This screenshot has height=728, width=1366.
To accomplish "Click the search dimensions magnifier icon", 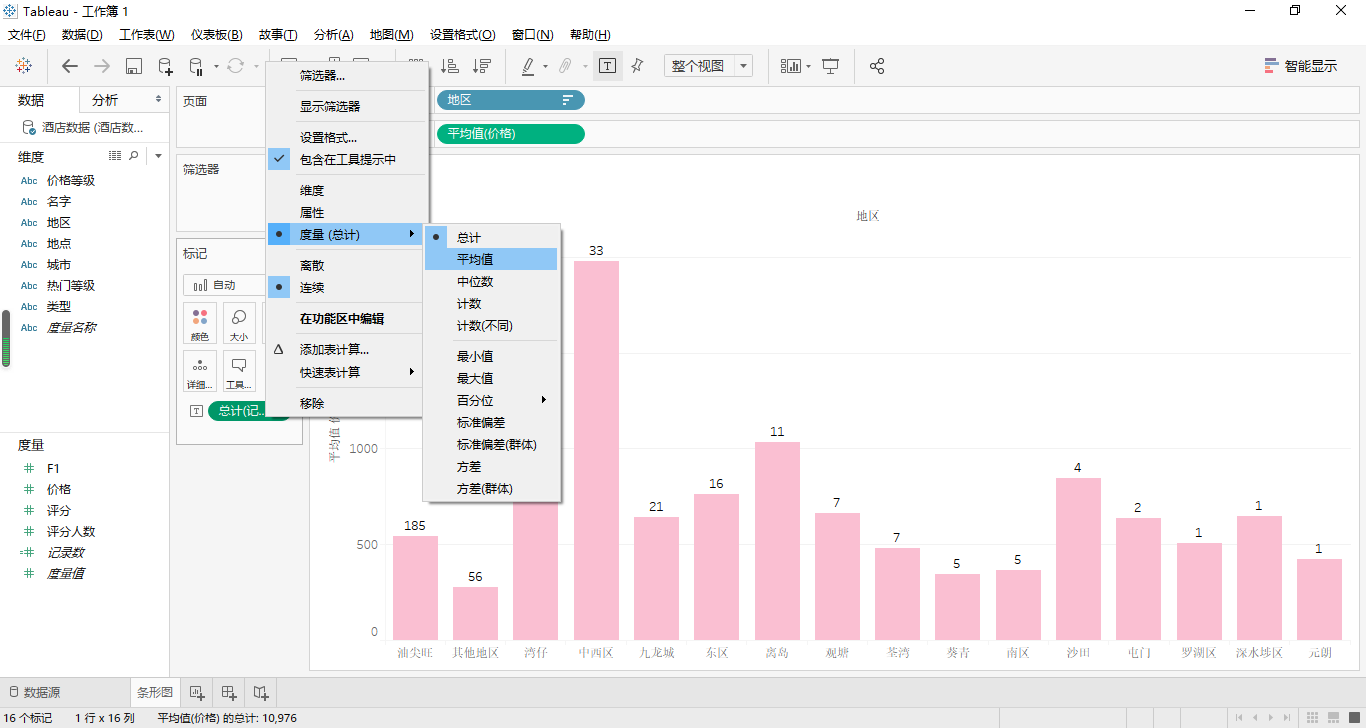I will point(134,156).
